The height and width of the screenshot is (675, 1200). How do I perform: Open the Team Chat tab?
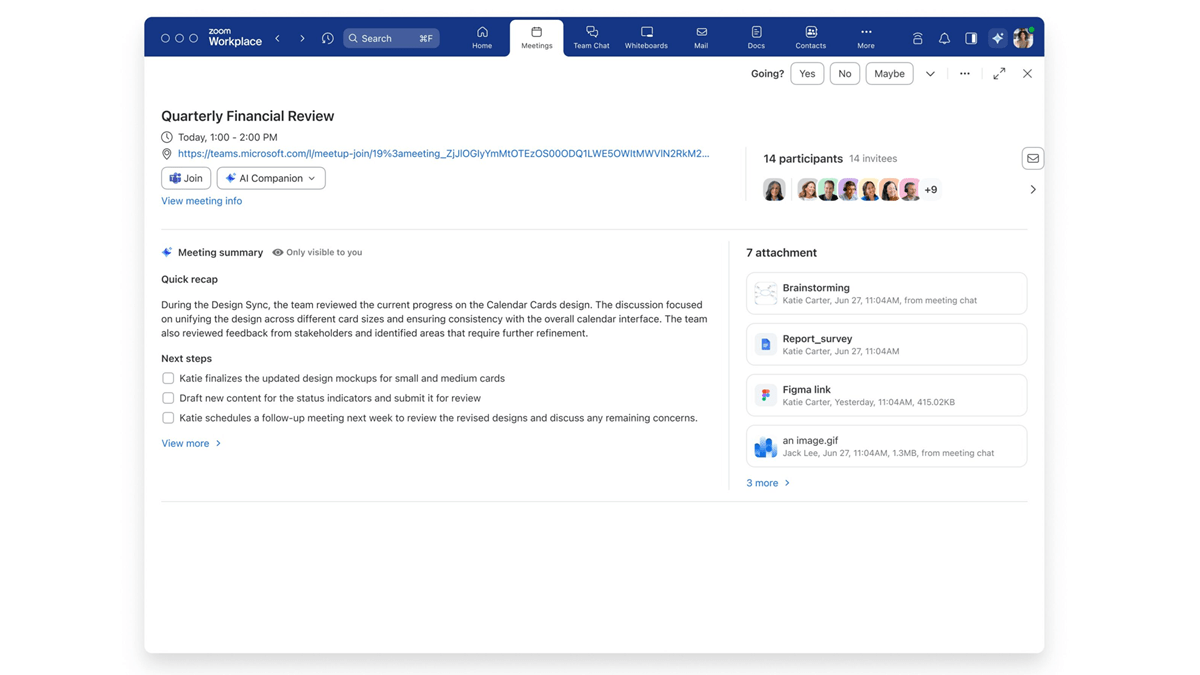point(591,38)
